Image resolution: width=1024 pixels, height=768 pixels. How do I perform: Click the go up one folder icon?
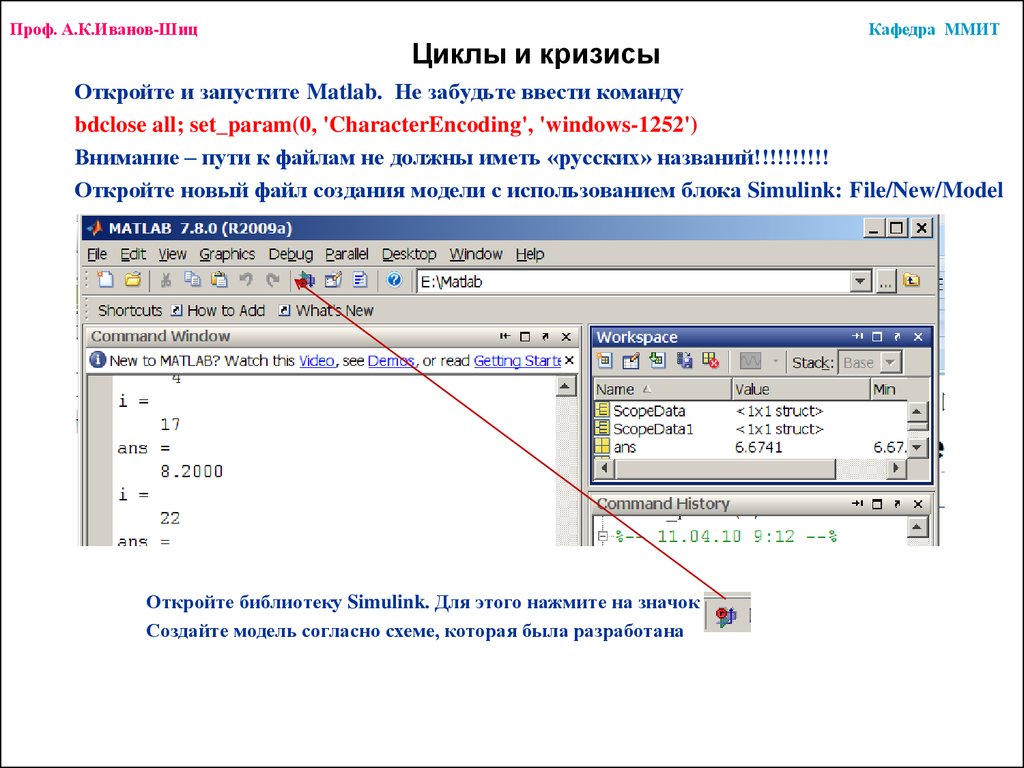pyautogui.click(x=911, y=281)
